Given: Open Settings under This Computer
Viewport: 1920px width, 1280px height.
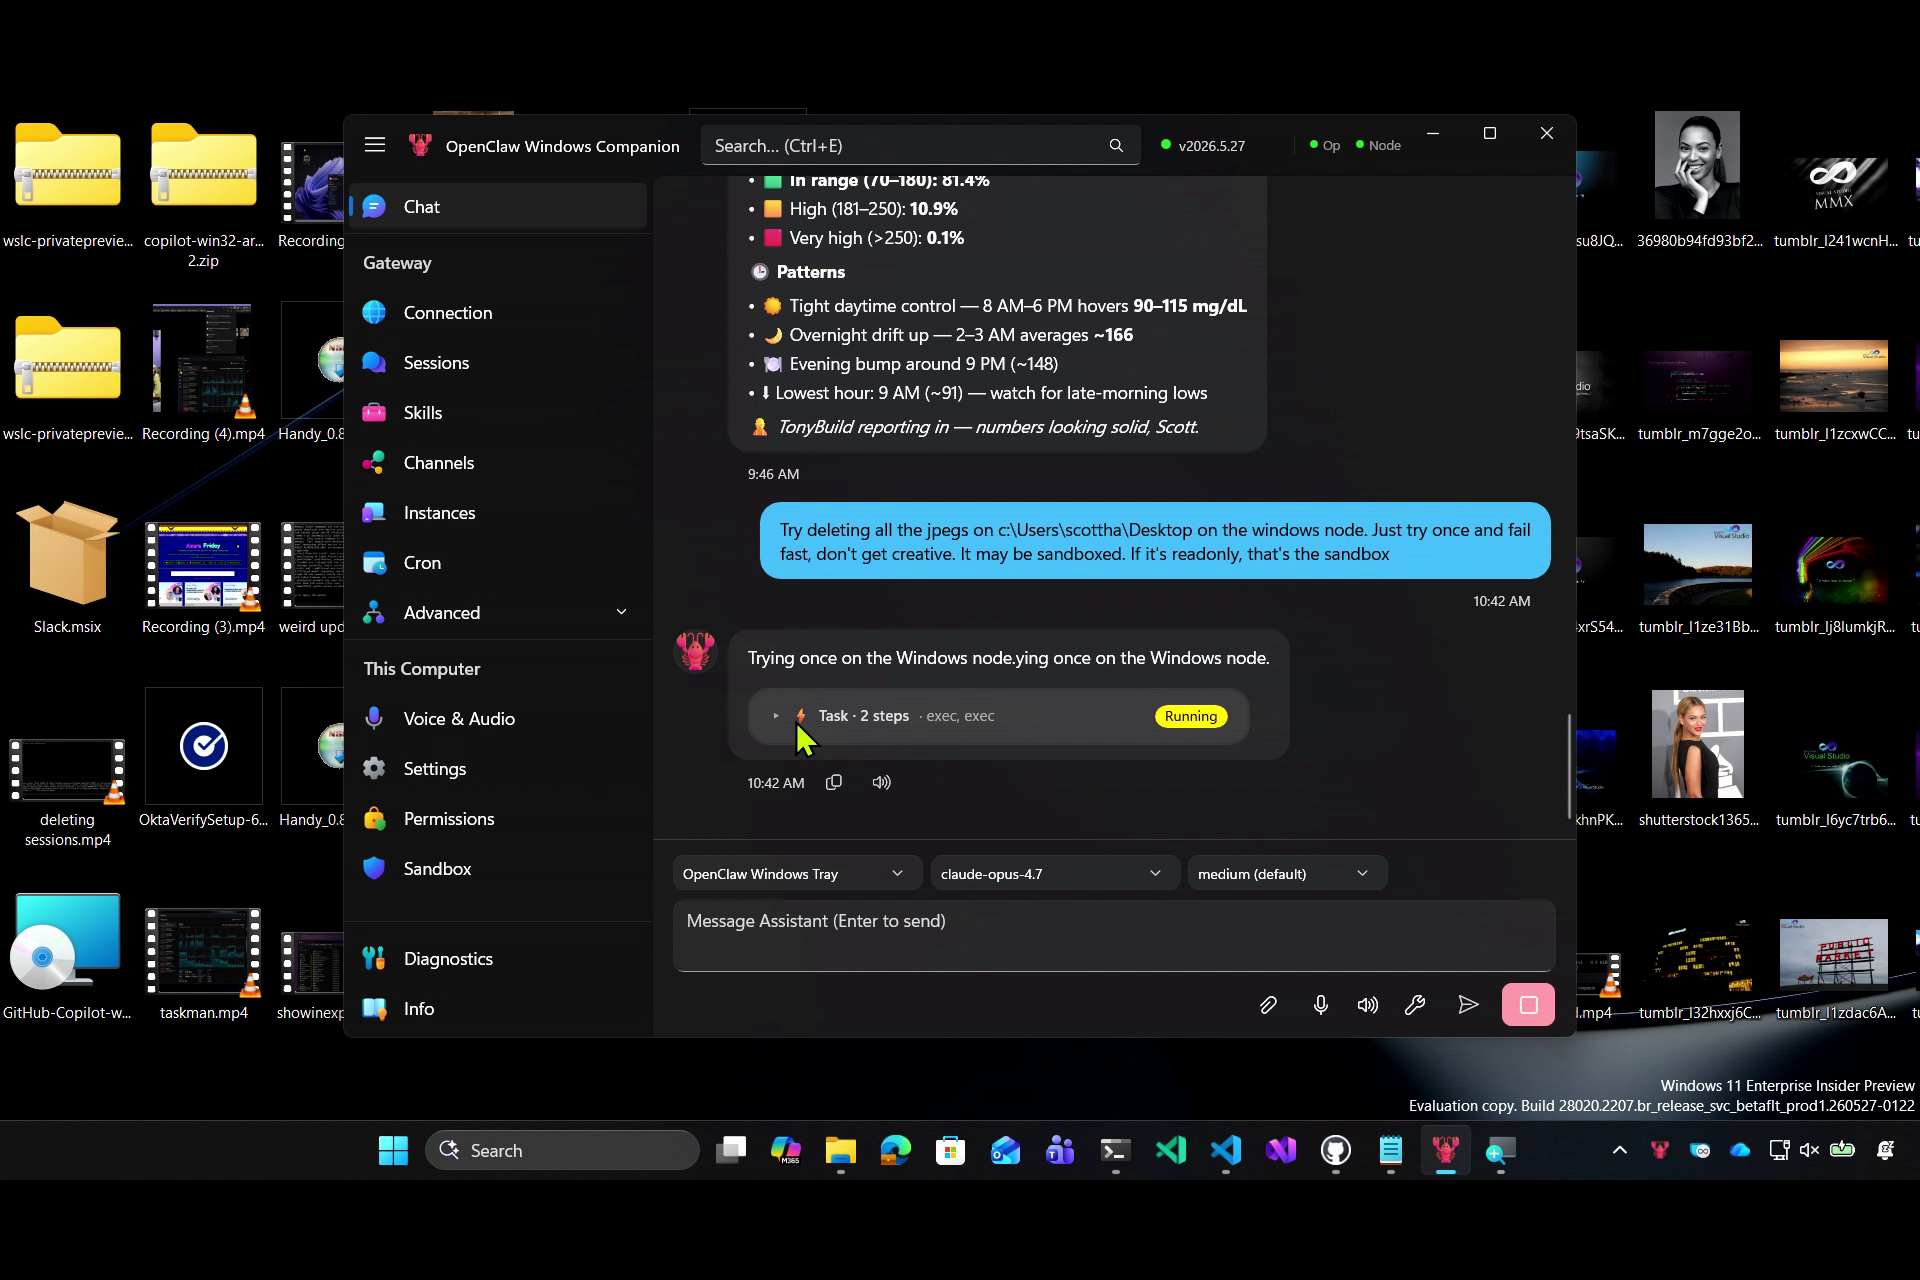Looking at the screenshot, I should (499, 769).
